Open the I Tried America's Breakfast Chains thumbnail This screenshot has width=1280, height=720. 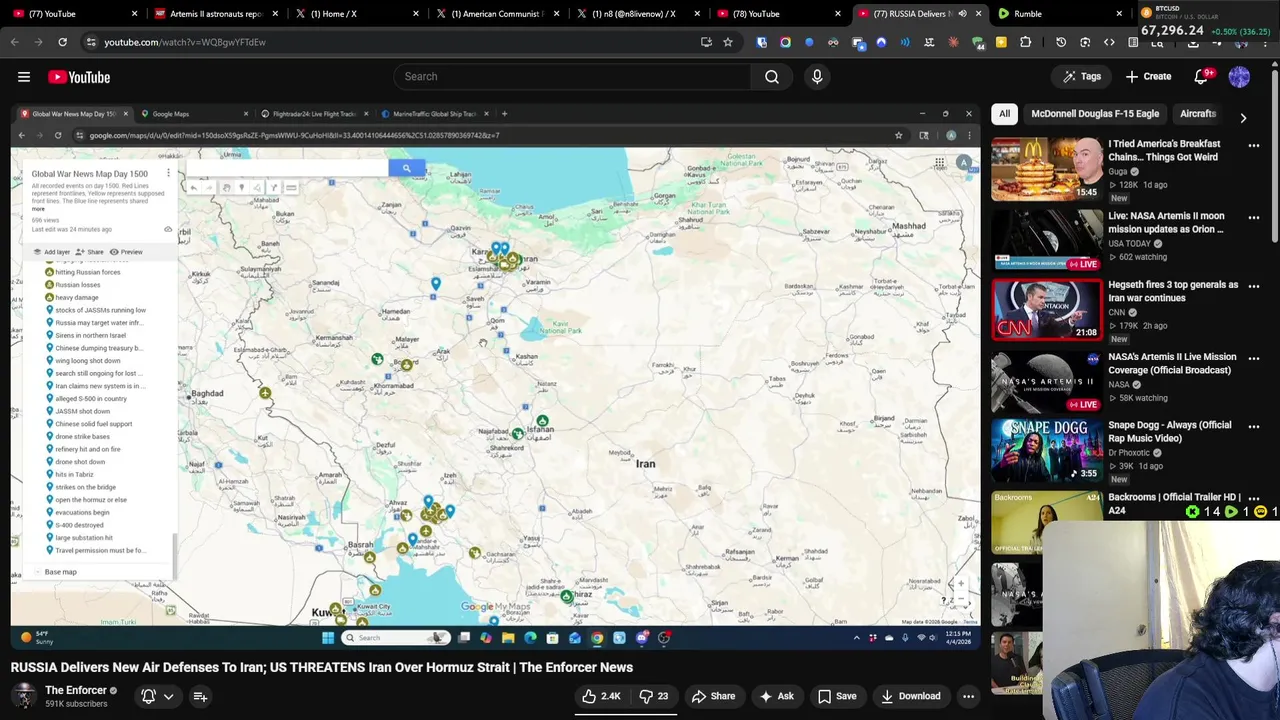1046,169
